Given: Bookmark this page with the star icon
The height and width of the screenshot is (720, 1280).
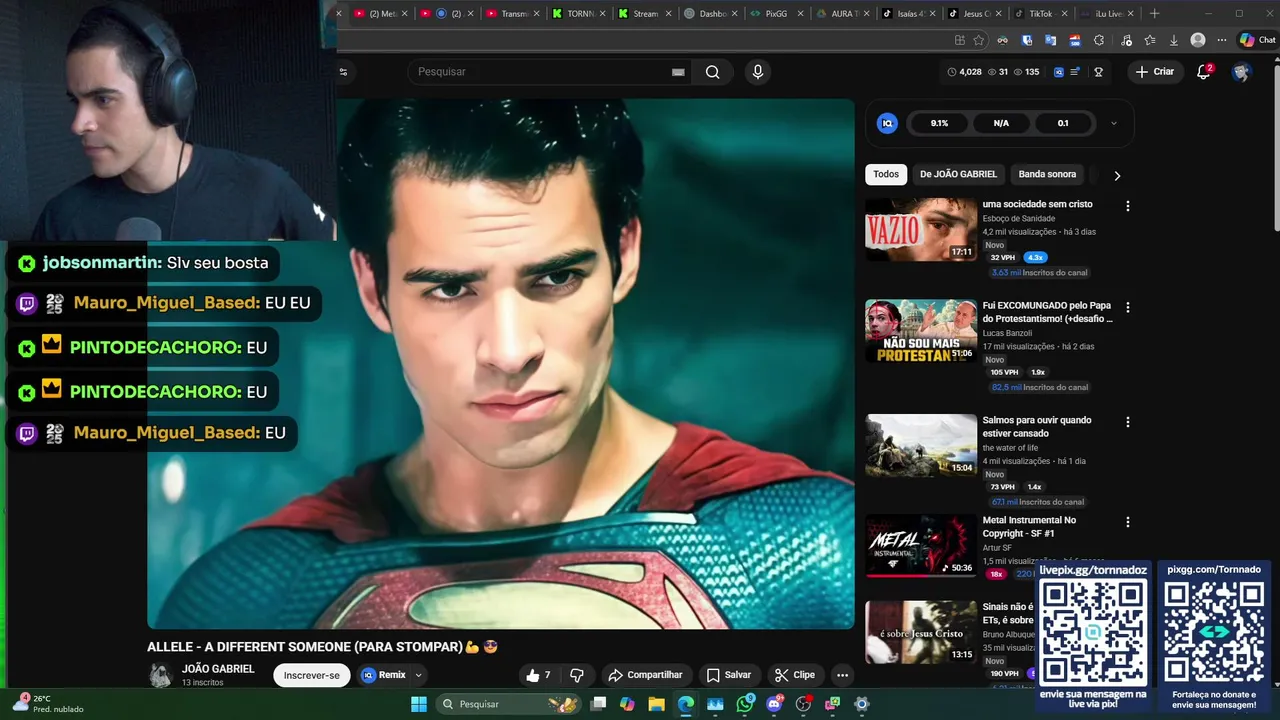Looking at the screenshot, I should [979, 40].
